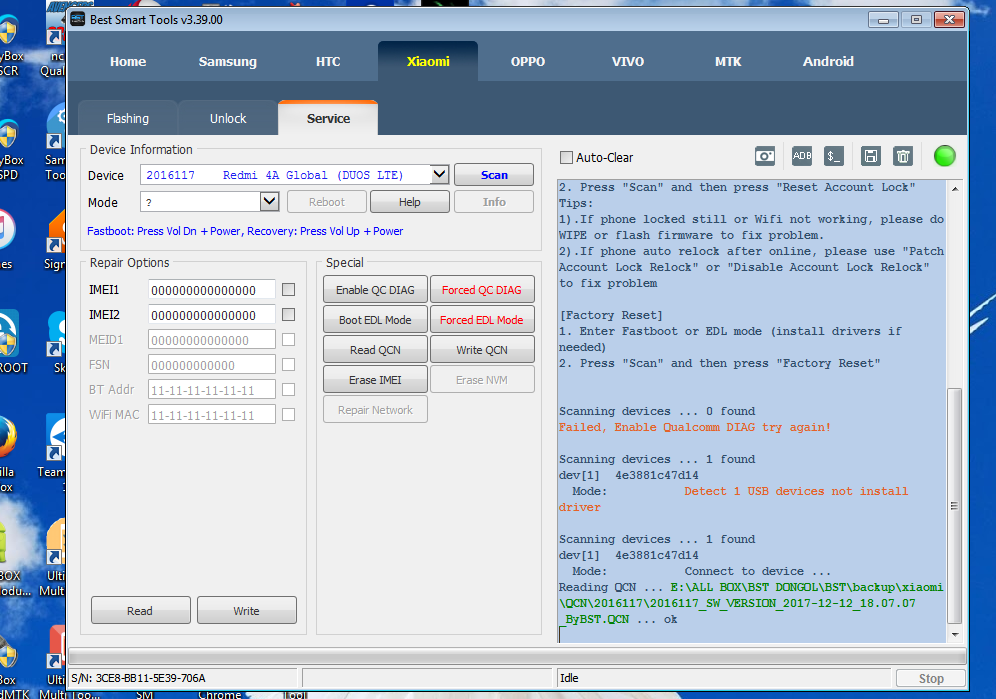Image resolution: width=996 pixels, height=699 pixels.
Task: Tick the MEID1 checkbox
Action: coord(288,340)
